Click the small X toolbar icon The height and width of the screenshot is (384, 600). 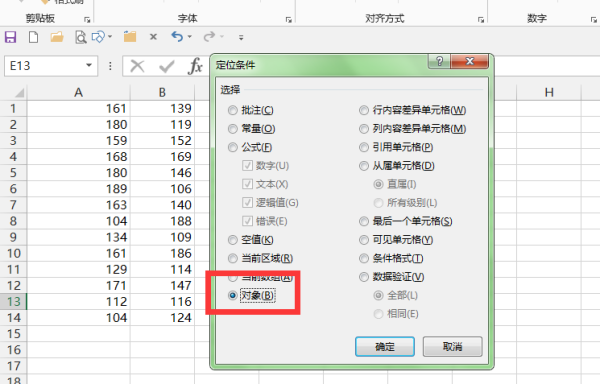(153, 37)
